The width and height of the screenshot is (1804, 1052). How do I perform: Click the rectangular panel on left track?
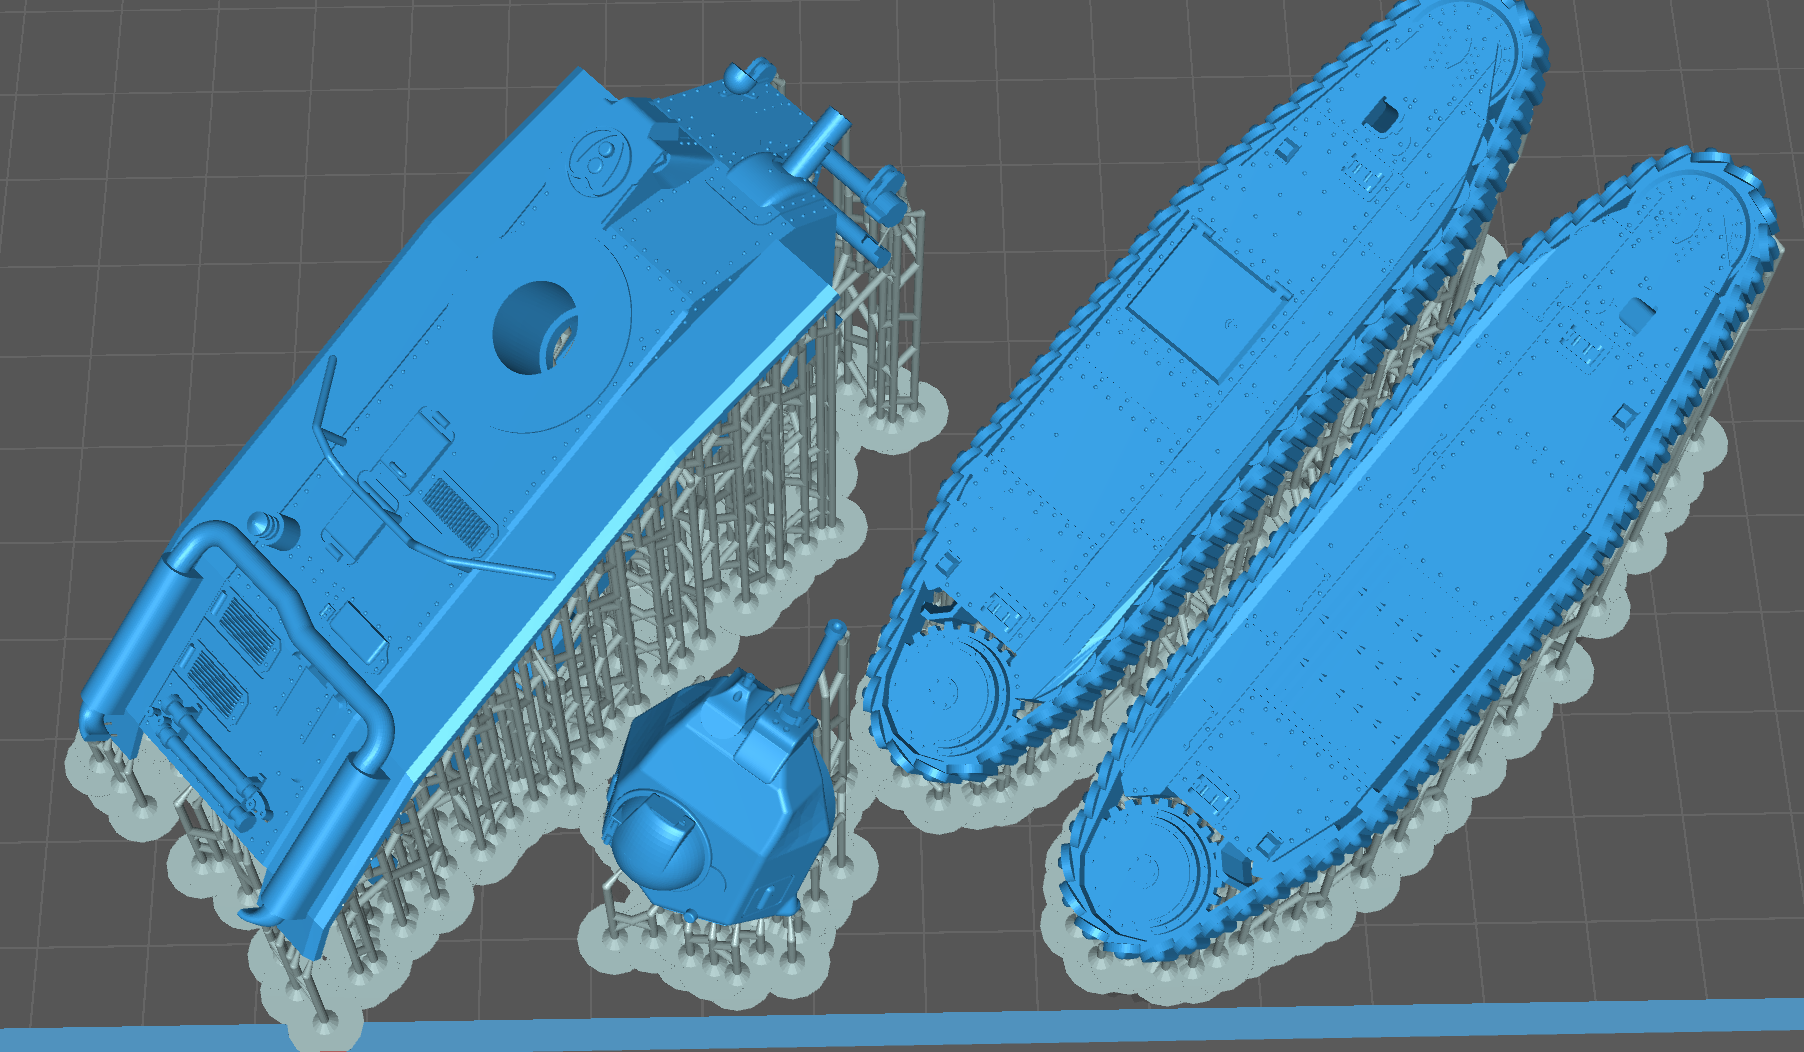click(1205, 305)
